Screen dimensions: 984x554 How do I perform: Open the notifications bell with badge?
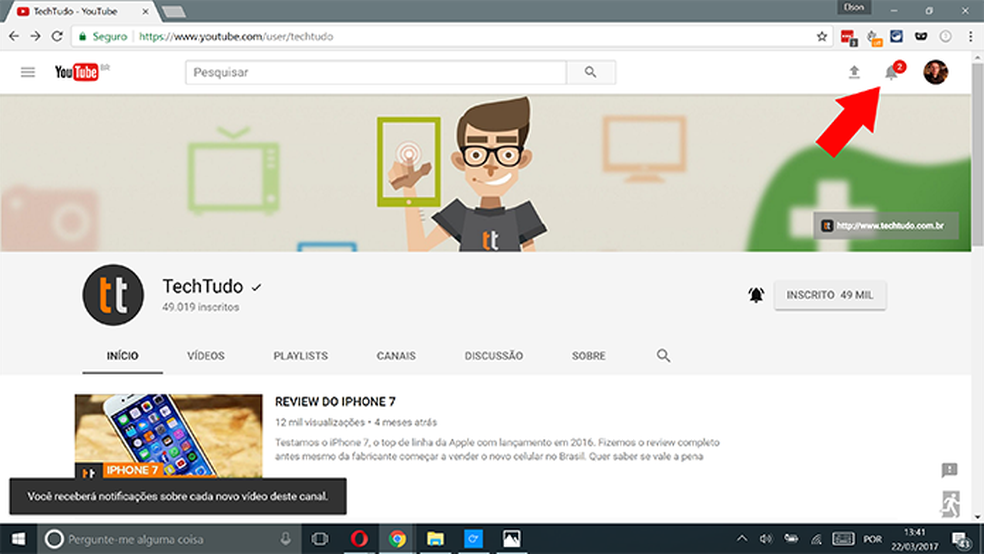(892, 72)
